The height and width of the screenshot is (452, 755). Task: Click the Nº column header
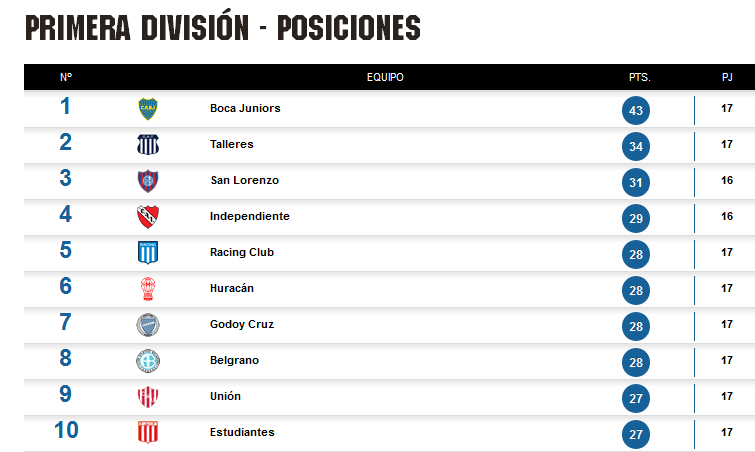(66, 77)
